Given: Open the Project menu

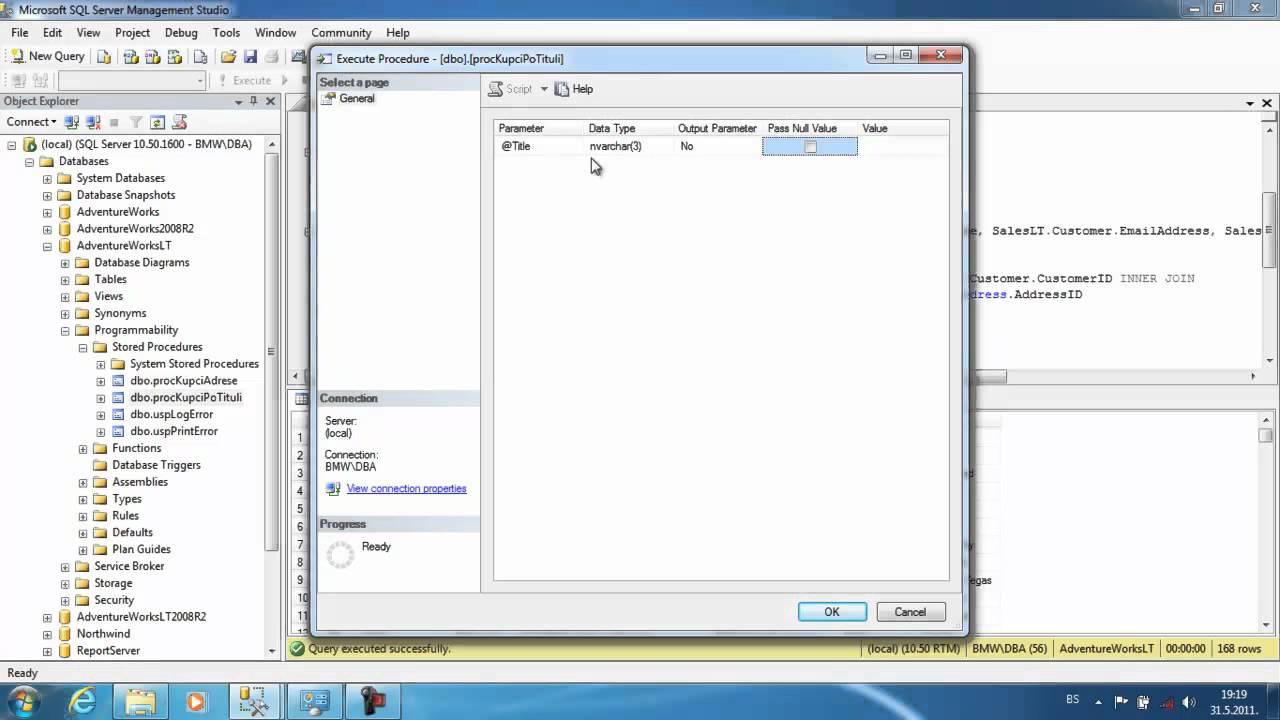Looking at the screenshot, I should tap(132, 33).
